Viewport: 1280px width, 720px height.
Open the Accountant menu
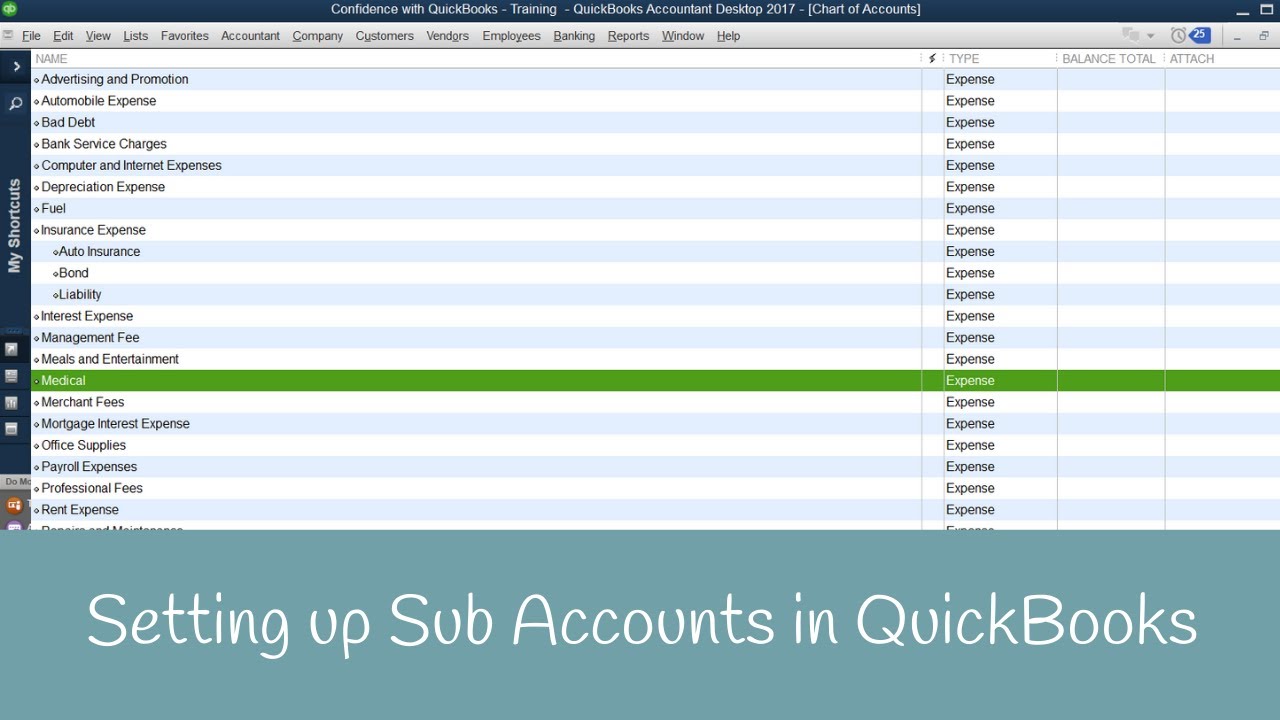(250, 36)
